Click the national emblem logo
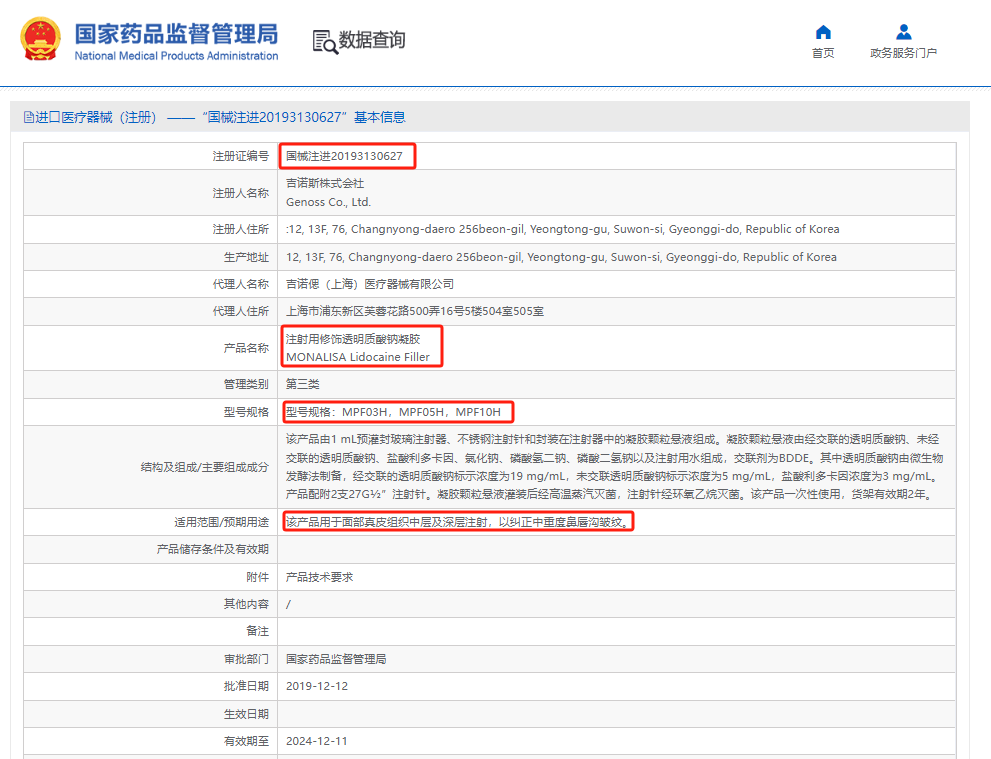The height and width of the screenshot is (759, 991). [x=40, y=39]
